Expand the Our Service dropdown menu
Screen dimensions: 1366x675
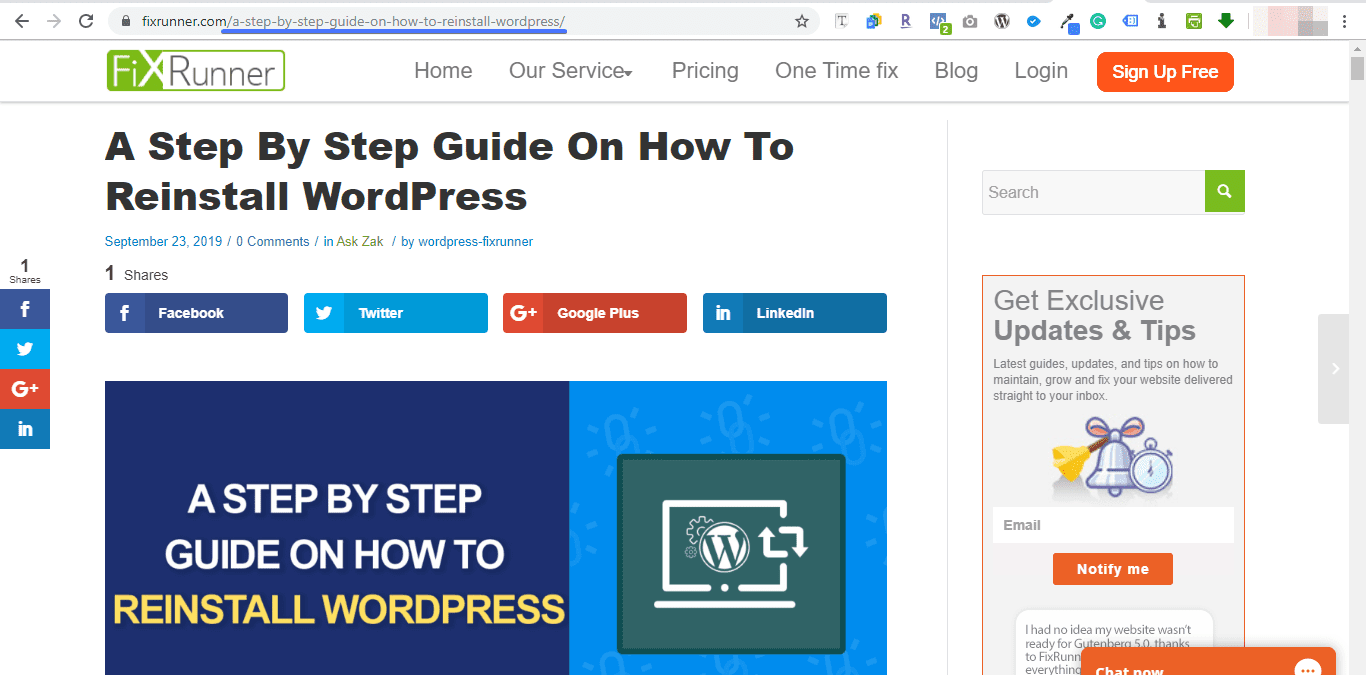[x=571, y=71]
